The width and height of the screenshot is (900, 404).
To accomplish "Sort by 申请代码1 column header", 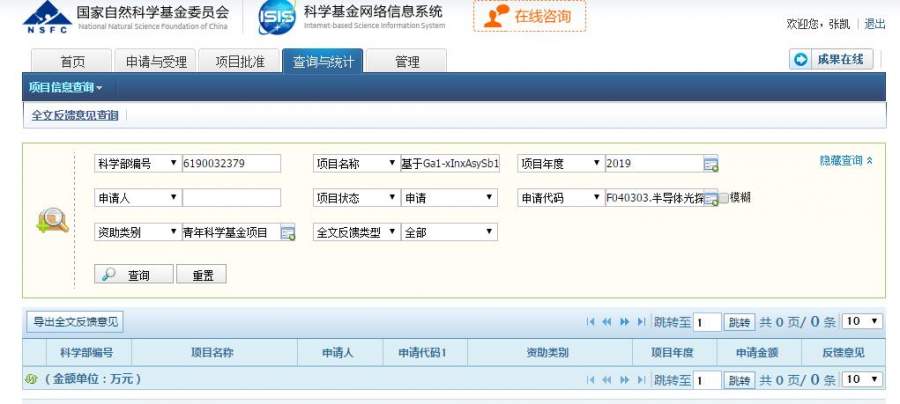I will pyautogui.click(x=423, y=352).
